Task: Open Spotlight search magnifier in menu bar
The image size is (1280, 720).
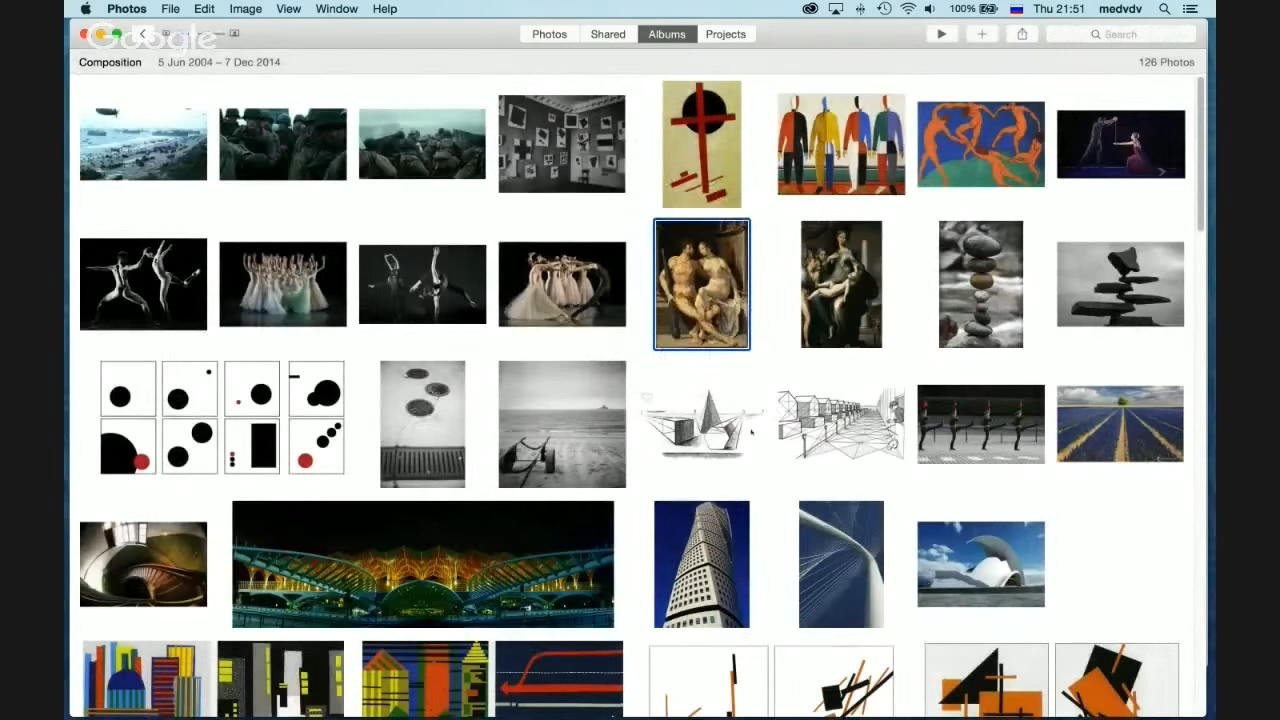Action: click(x=1164, y=9)
